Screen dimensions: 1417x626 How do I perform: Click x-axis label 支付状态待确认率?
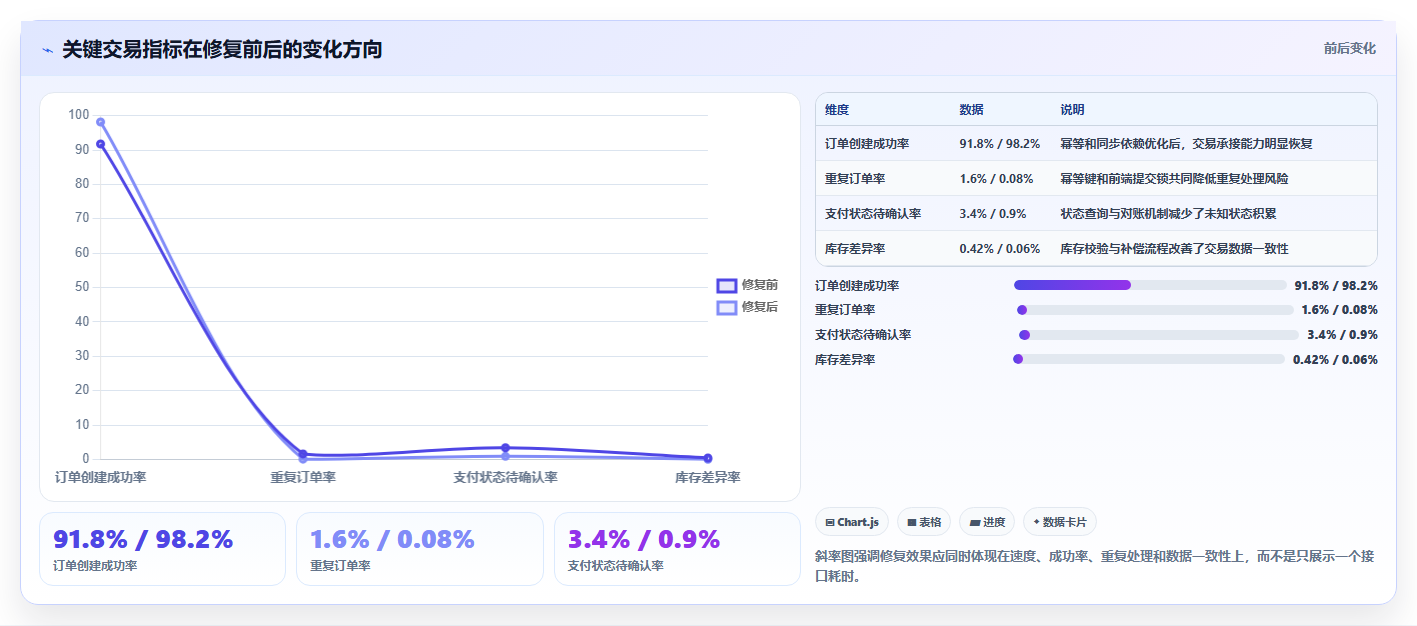tap(505, 477)
